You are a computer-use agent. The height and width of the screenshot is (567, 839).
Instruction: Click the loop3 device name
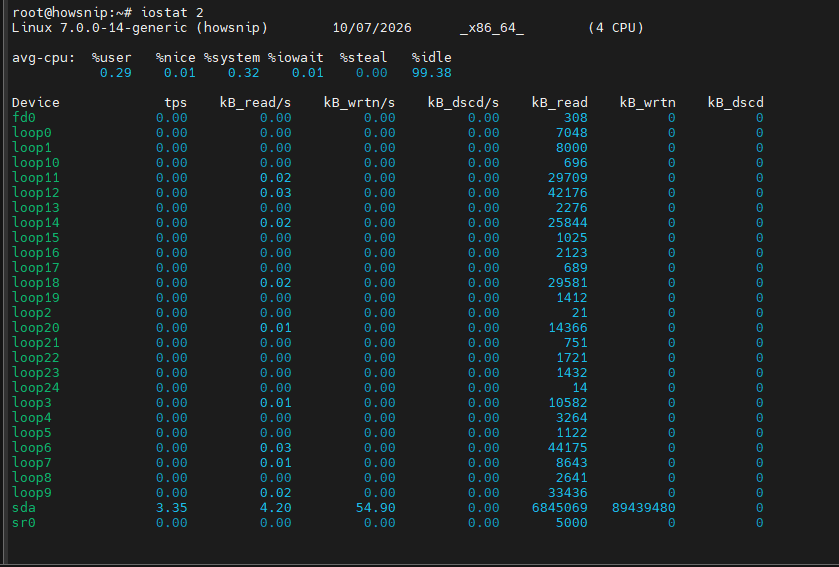tap(32, 402)
